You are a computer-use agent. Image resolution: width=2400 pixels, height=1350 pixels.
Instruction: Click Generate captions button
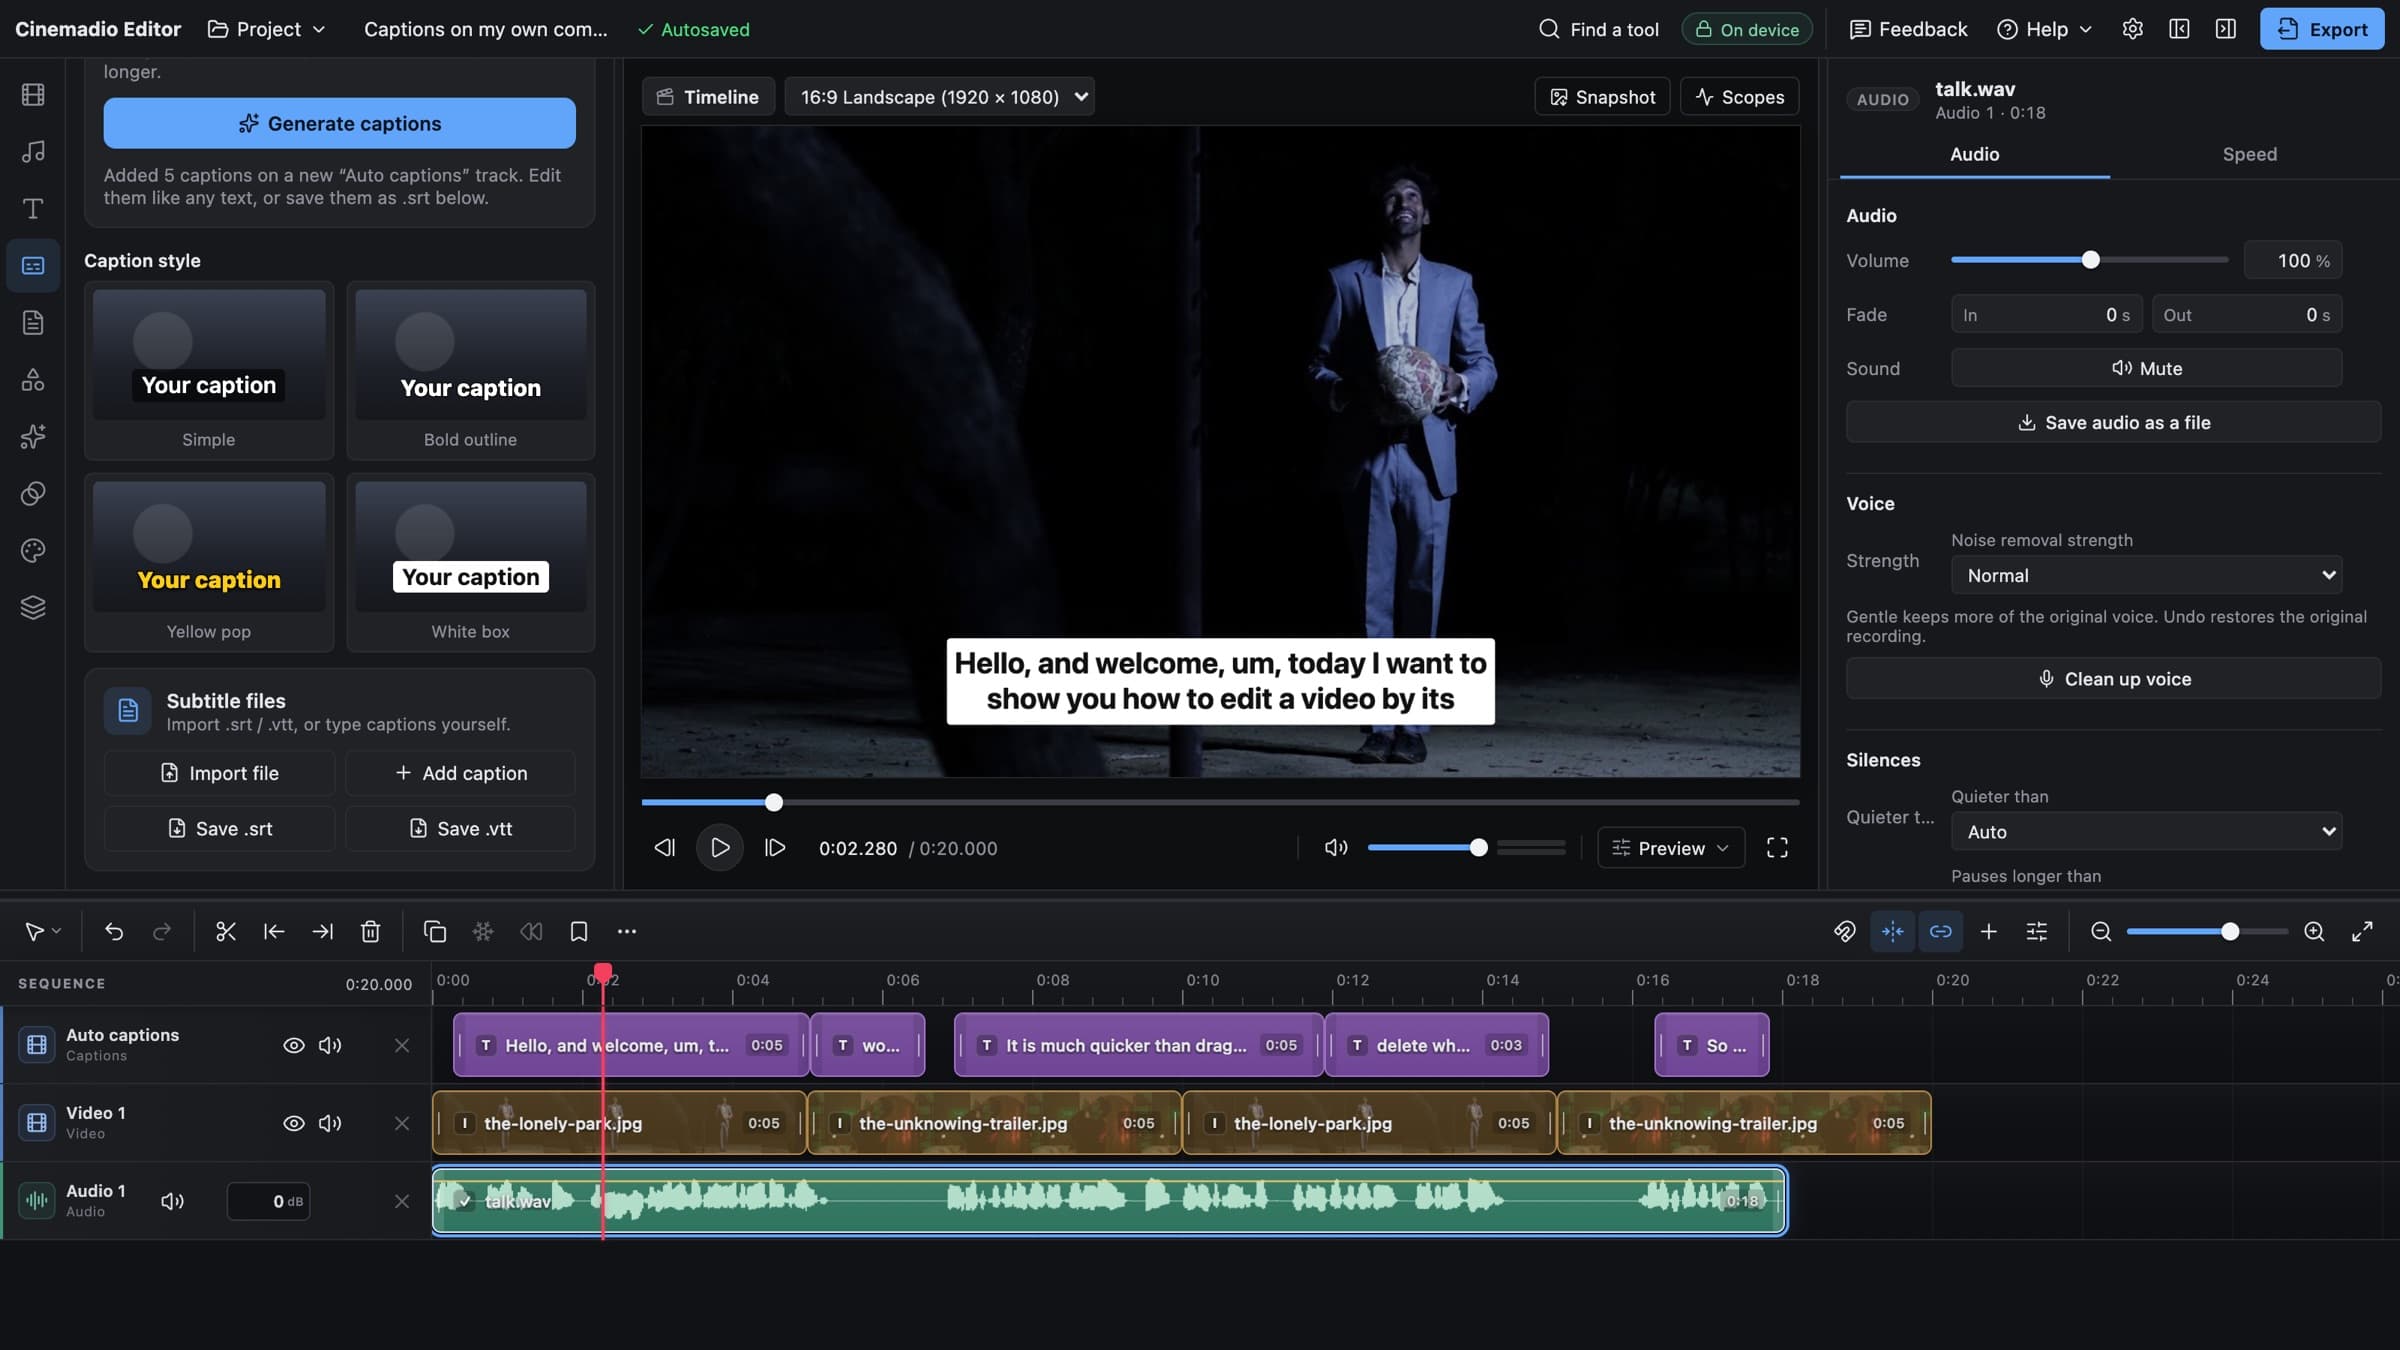[x=340, y=124]
